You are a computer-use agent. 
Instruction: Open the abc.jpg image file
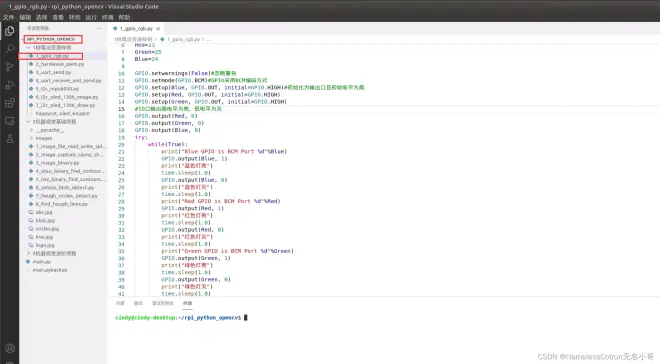44,212
